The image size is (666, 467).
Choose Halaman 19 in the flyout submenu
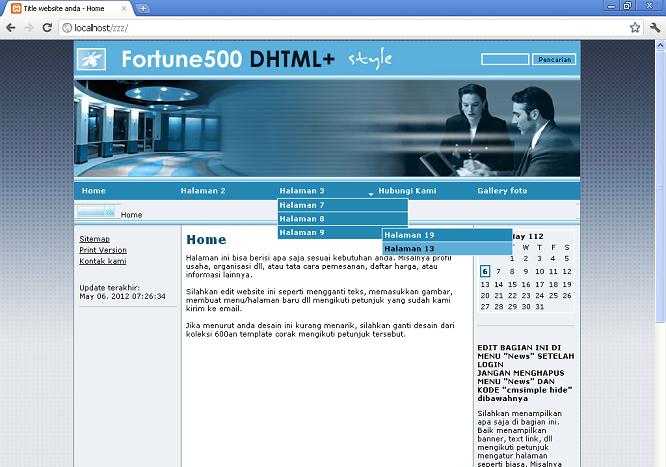coord(447,235)
